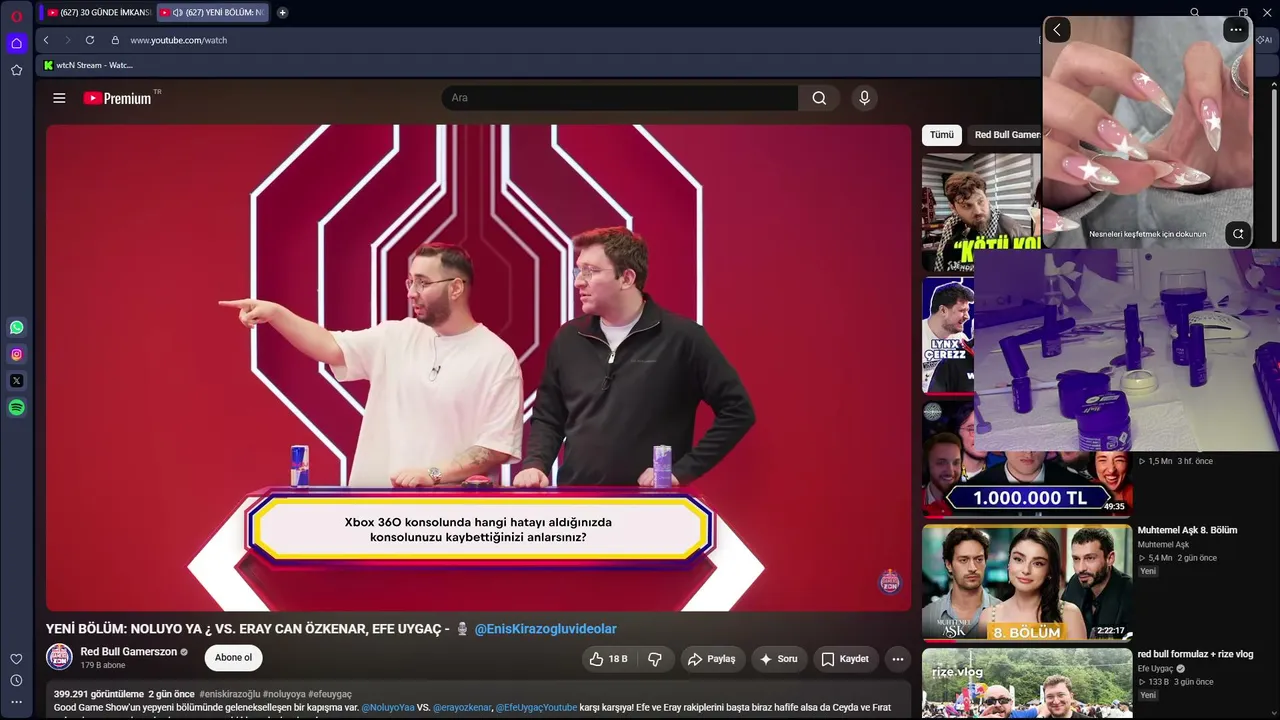Open 'Muhtemel Aşk 8. Bölüm' video title
Image resolution: width=1280 pixels, height=720 pixels.
click(1187, 530)
